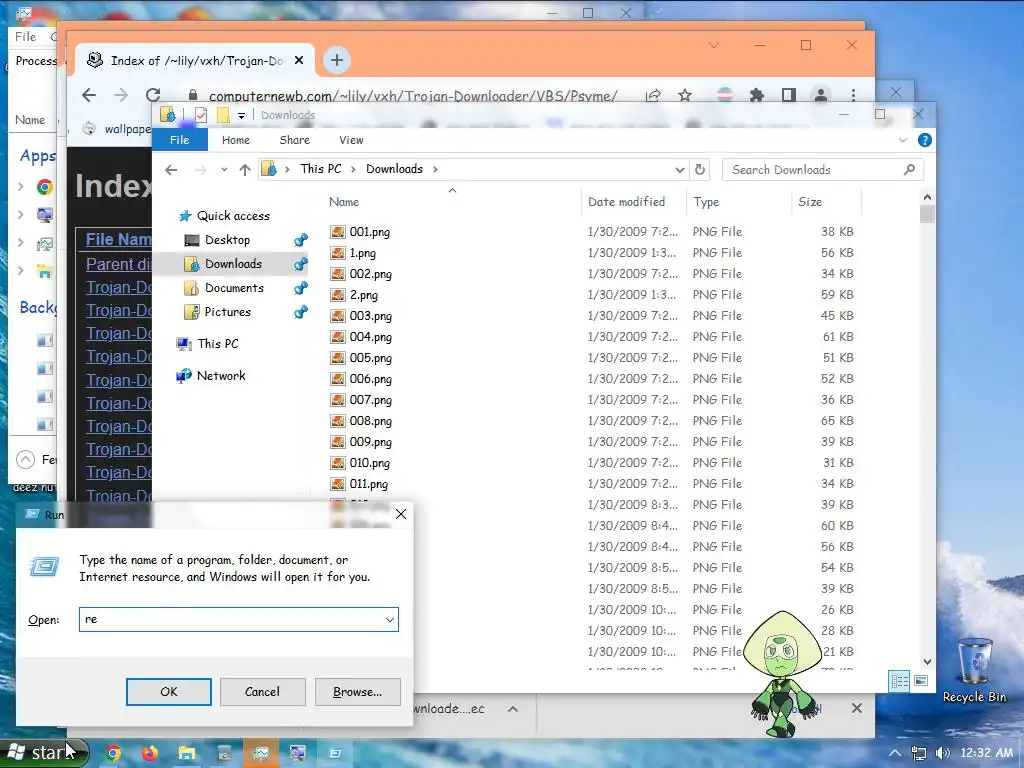
Task: Select Documents in navigation pane
Action: point(234,288)
